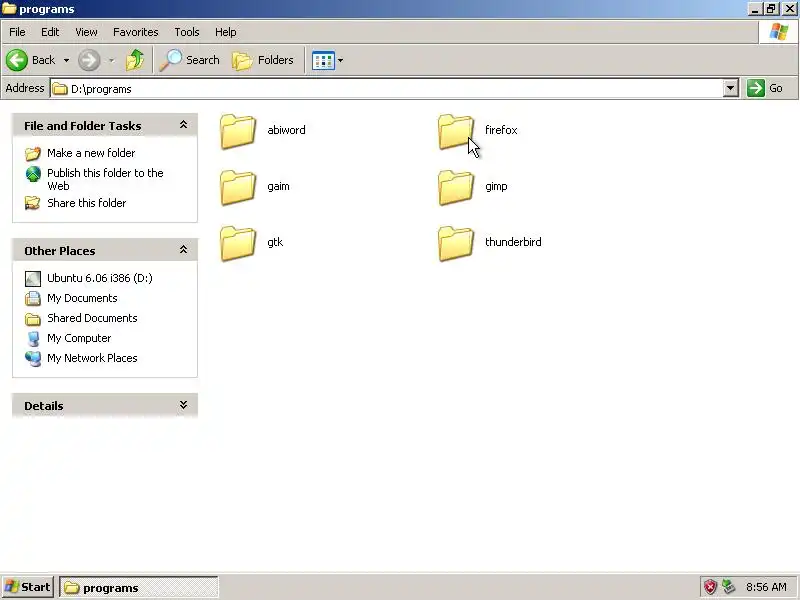Image resolution: width=800 pixels, height=600 pixels.
Task: Collapse the Other Places panel
Action: [x=183, y=250]
